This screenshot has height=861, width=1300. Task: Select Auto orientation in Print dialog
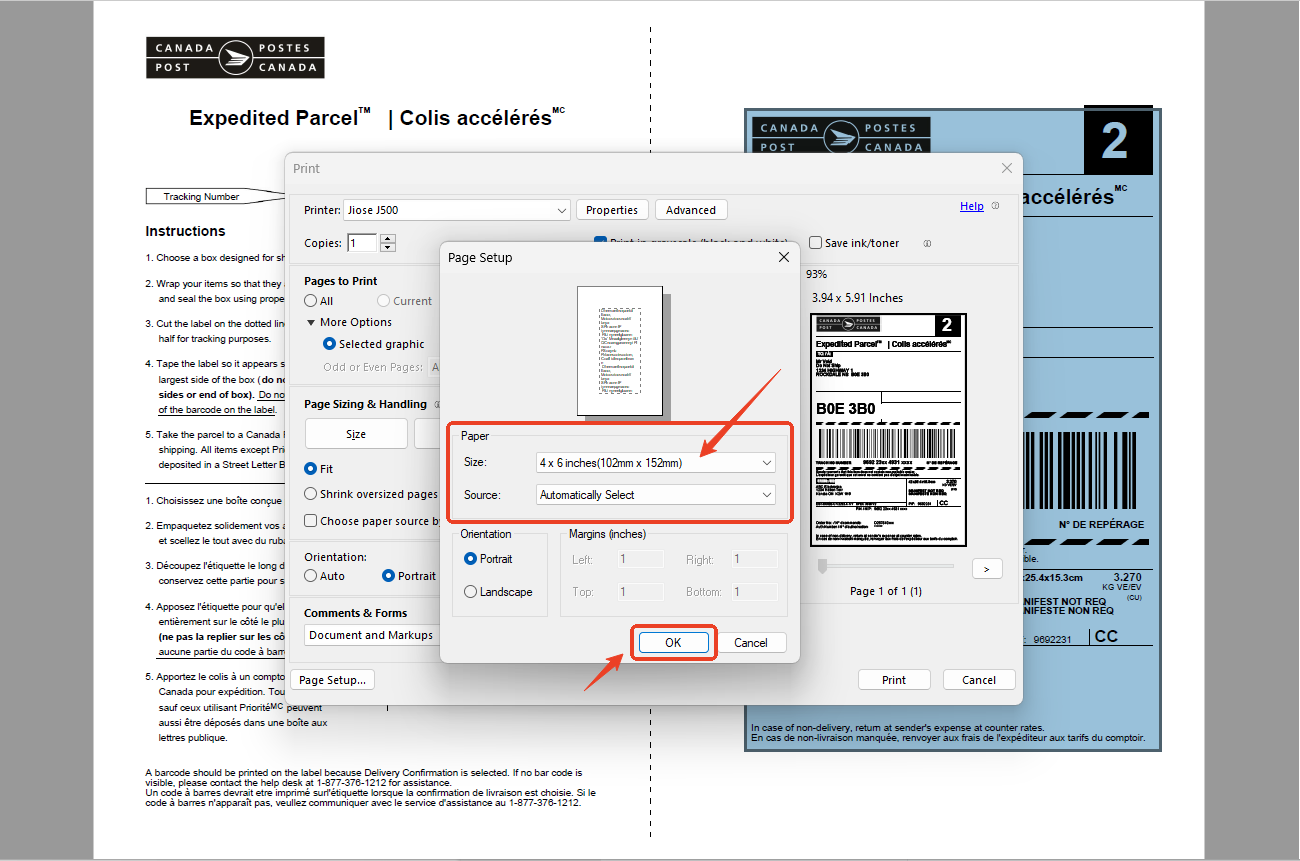point(311,576)
